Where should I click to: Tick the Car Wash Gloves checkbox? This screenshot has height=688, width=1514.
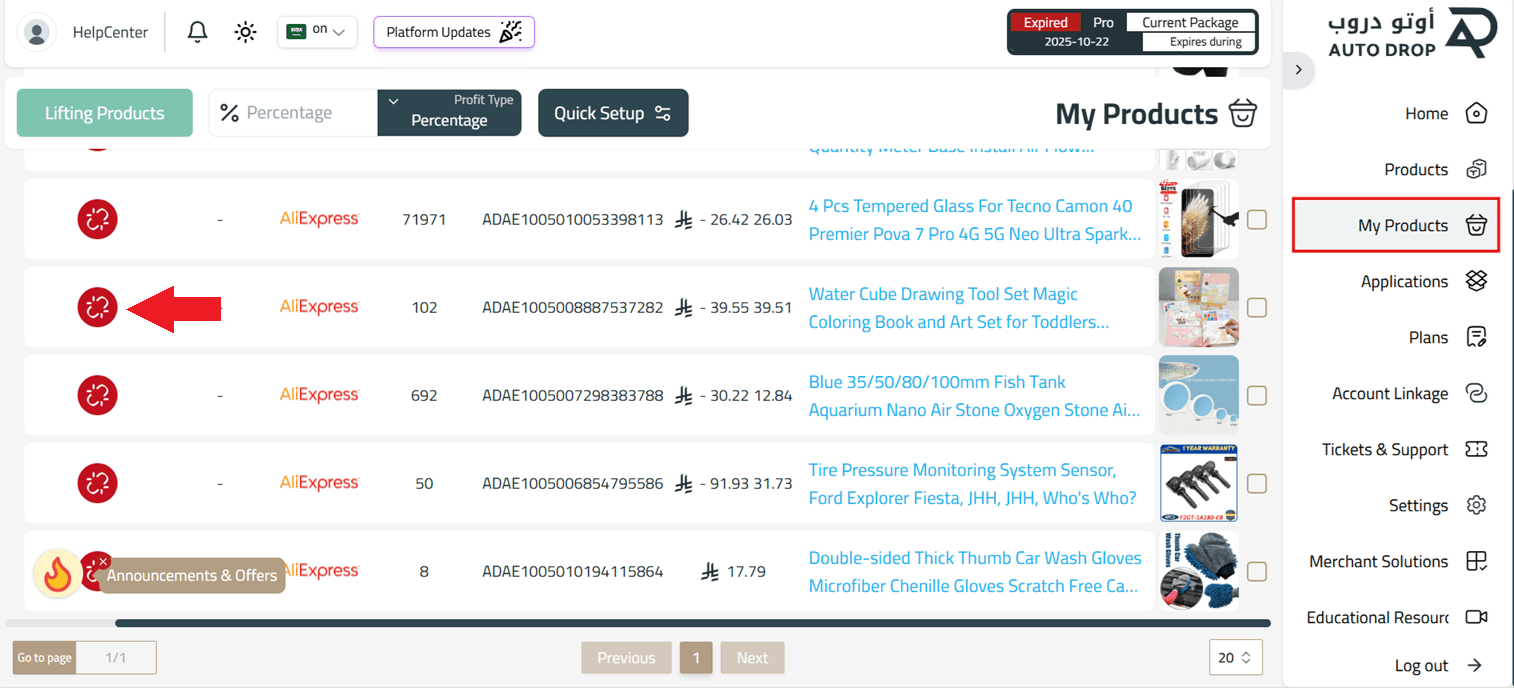1257,571
